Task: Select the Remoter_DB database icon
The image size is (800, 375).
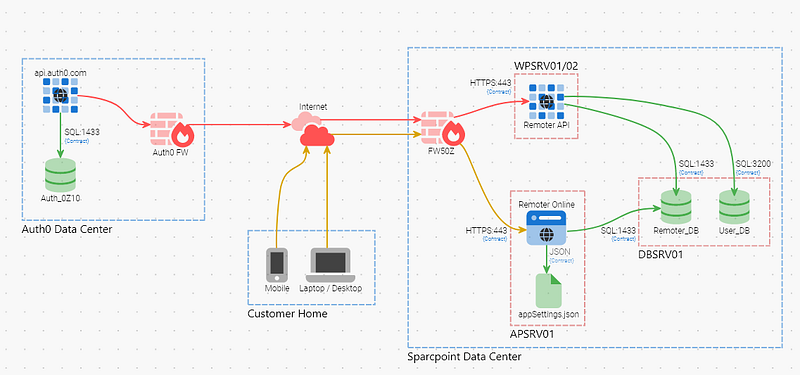Action: [x=676, y=208]
